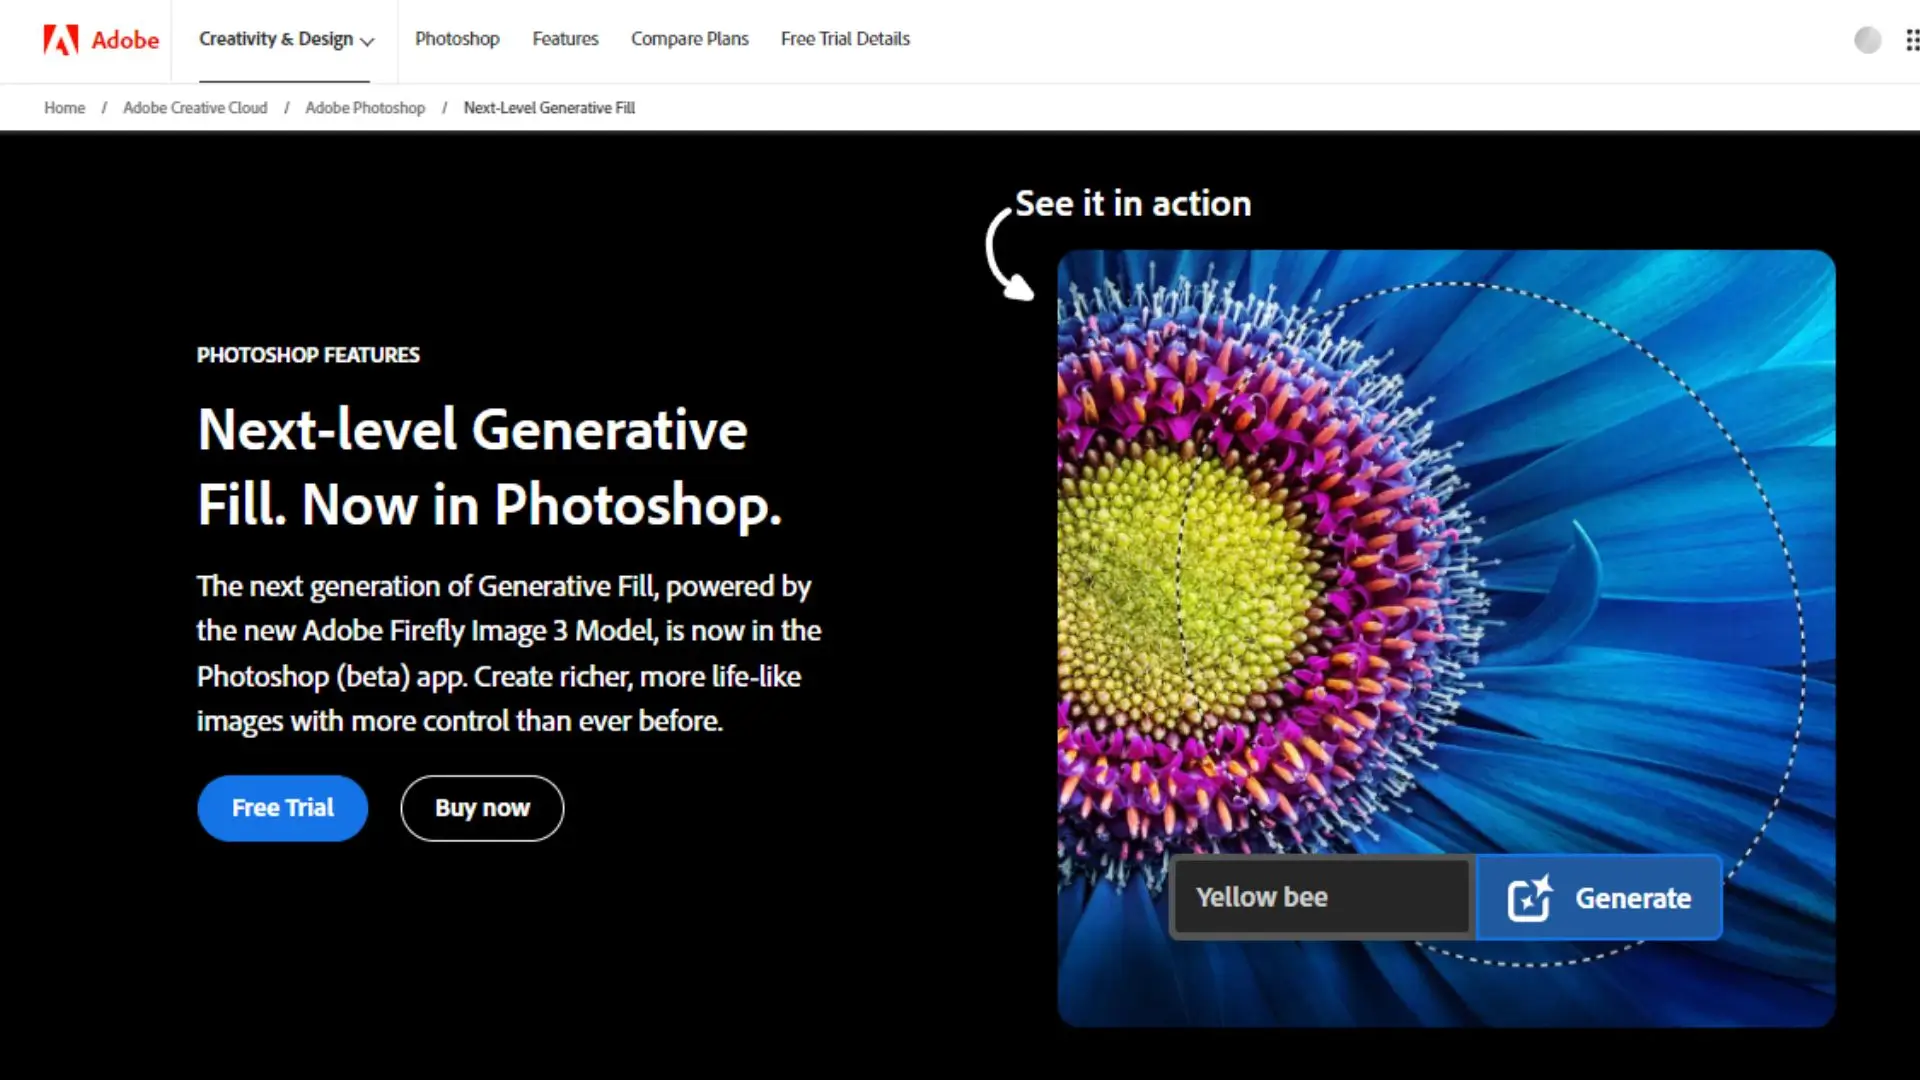The image size is (1920, 1080).
Task: Go to the Photoshop nav item
Action: pos(457,39)
